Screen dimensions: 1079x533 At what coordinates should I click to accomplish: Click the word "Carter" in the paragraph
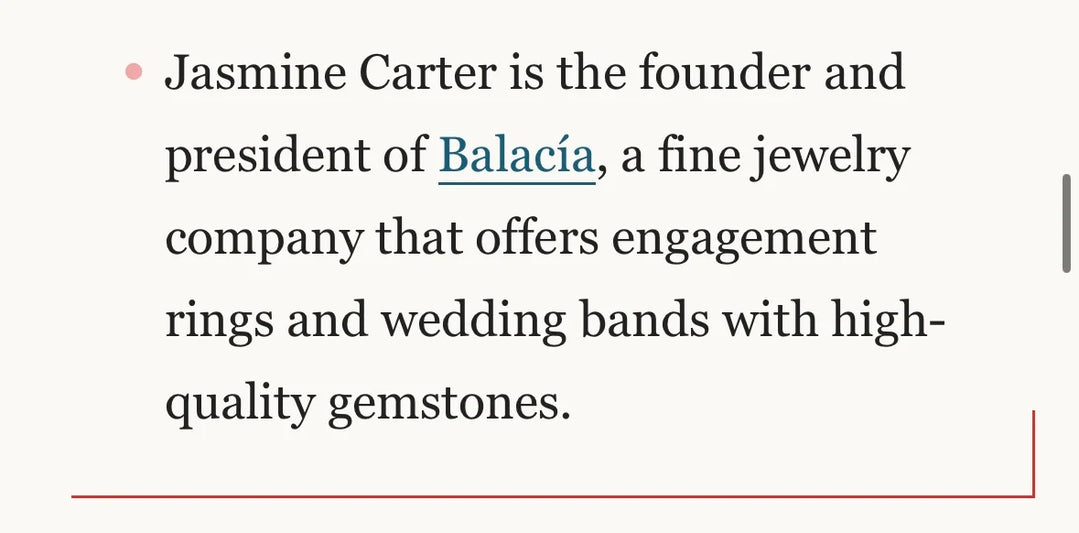click(427, 73)
